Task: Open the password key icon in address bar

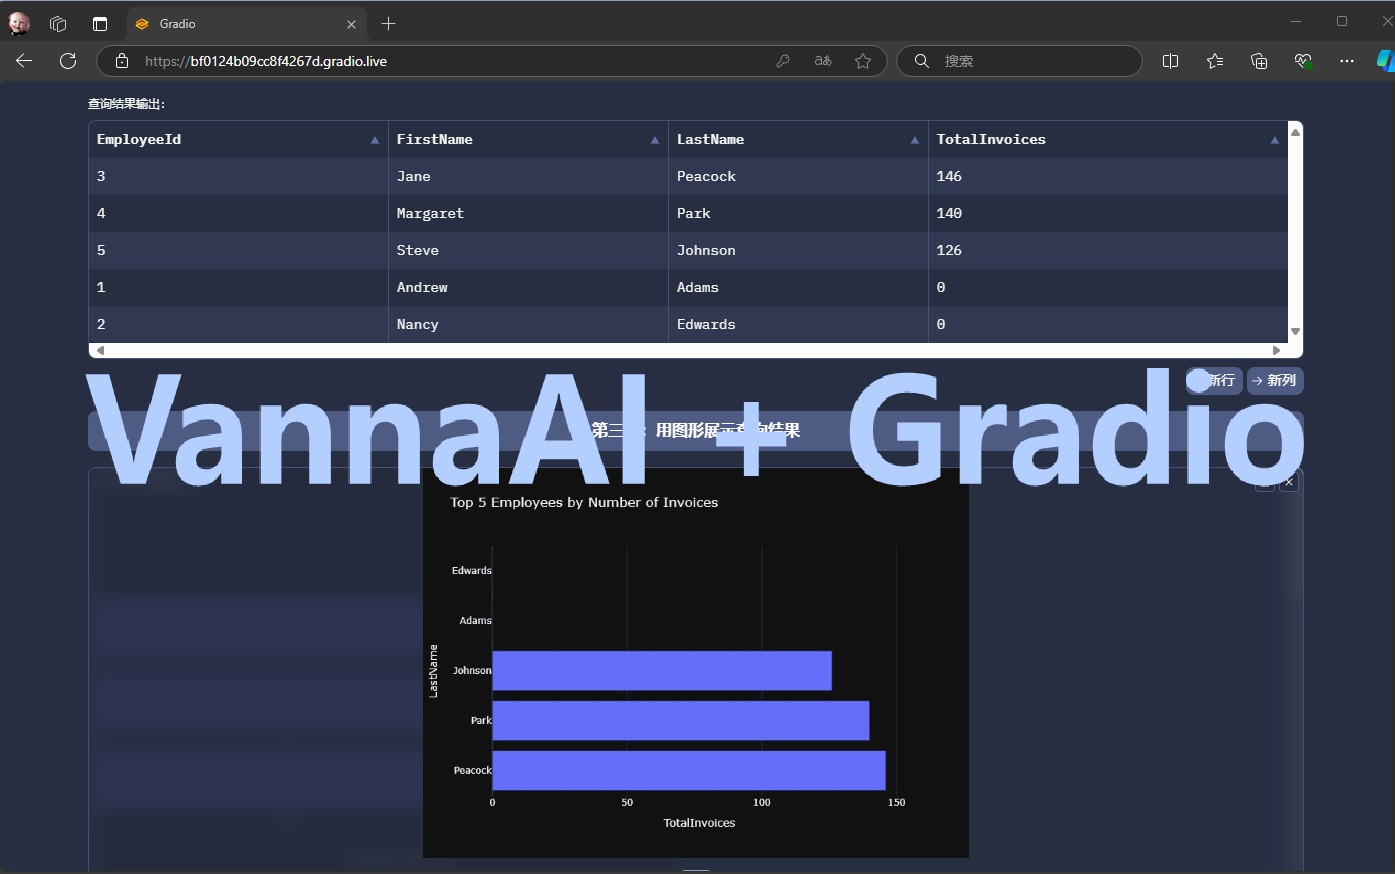Action: point(783,61)
